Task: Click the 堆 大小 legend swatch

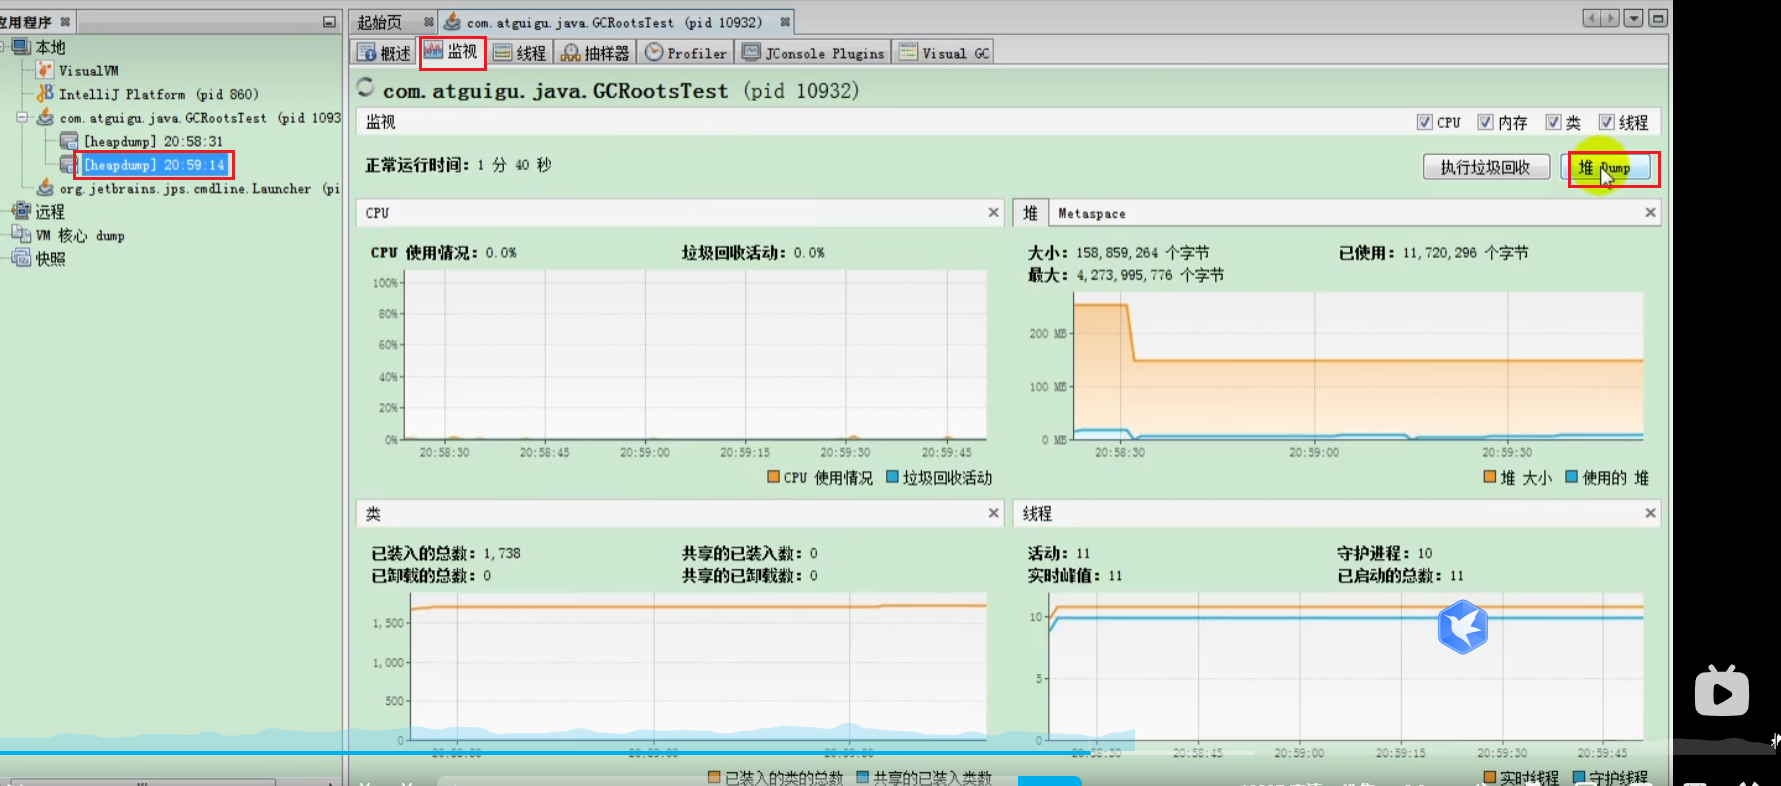Action: 1490,477
